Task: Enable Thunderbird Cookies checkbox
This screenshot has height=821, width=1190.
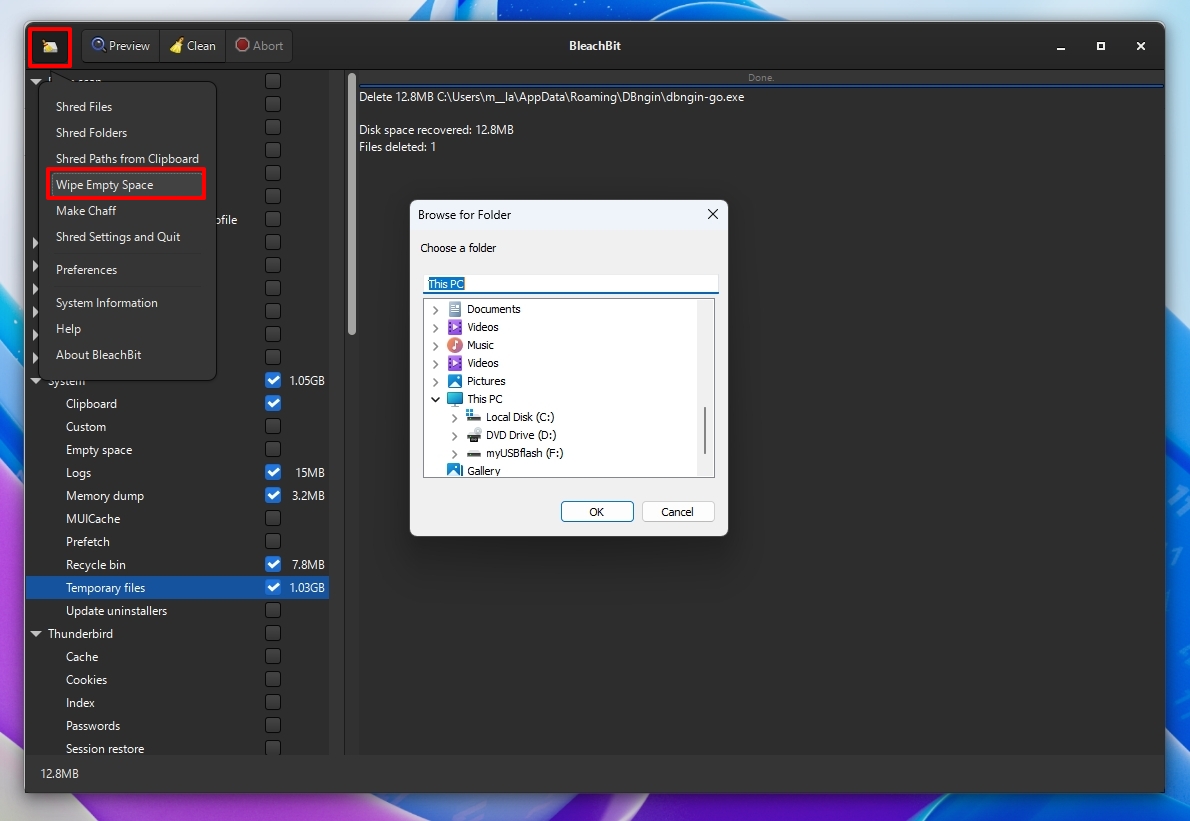Action: [x=273, y=679]
